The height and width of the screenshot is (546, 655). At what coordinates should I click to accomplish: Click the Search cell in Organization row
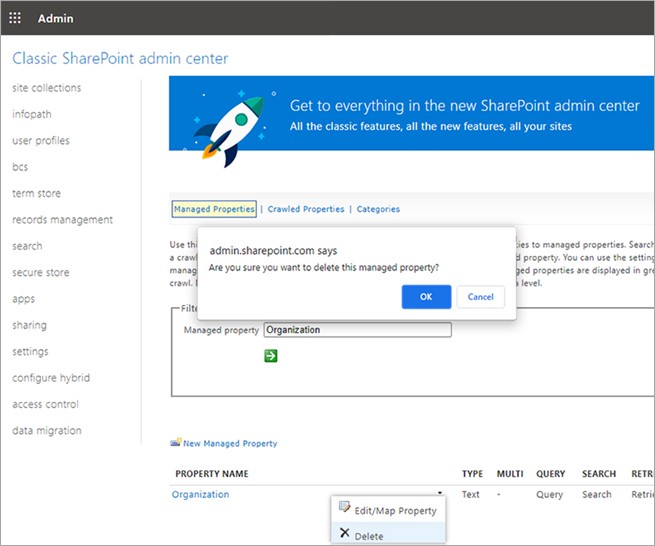coord(597,494)
